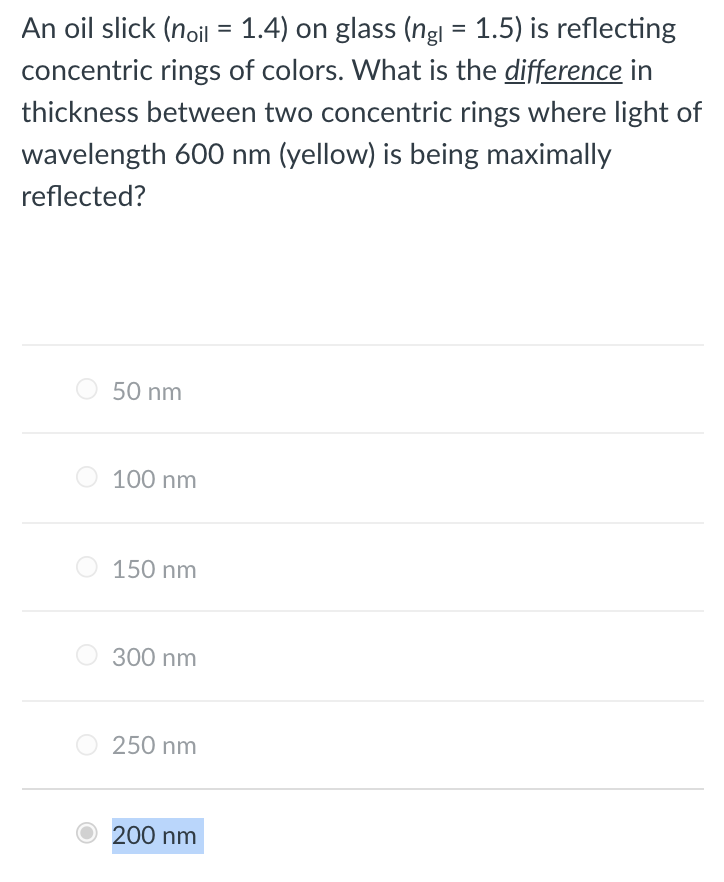Screen dimensions: 724x882
Task: Click the selected 200 nm radio button
Action: pos(87,833)
